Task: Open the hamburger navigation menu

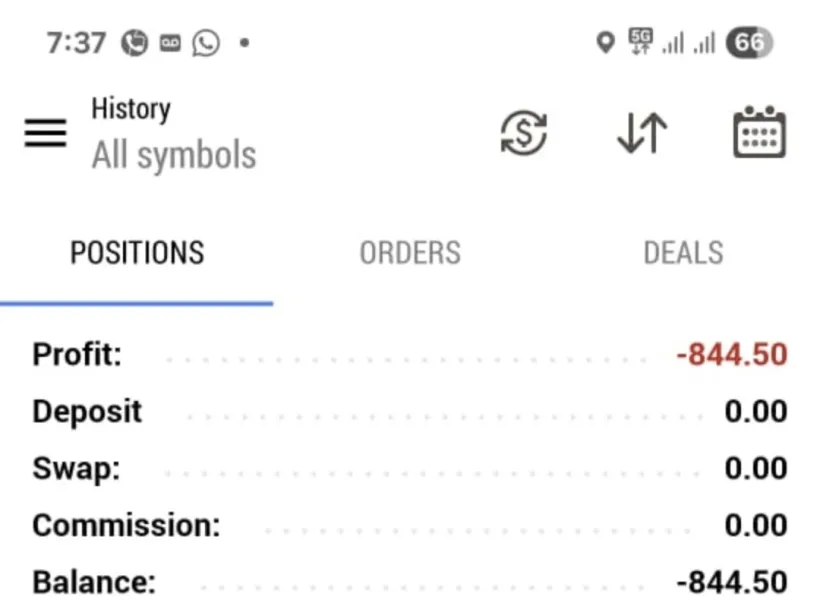Action: tap(45, 133)
